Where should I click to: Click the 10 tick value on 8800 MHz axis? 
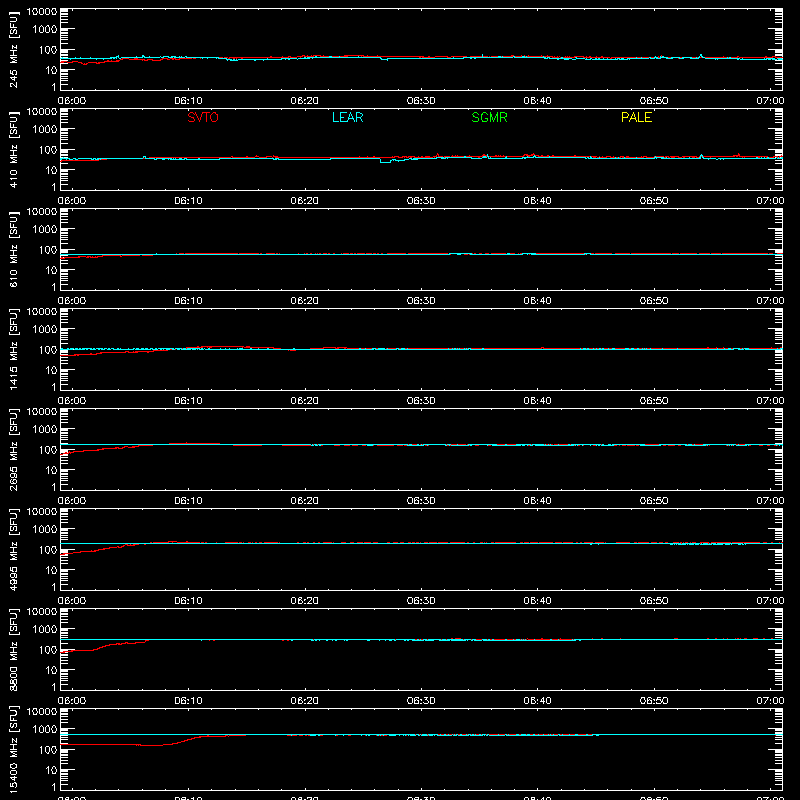click(51, 670)
